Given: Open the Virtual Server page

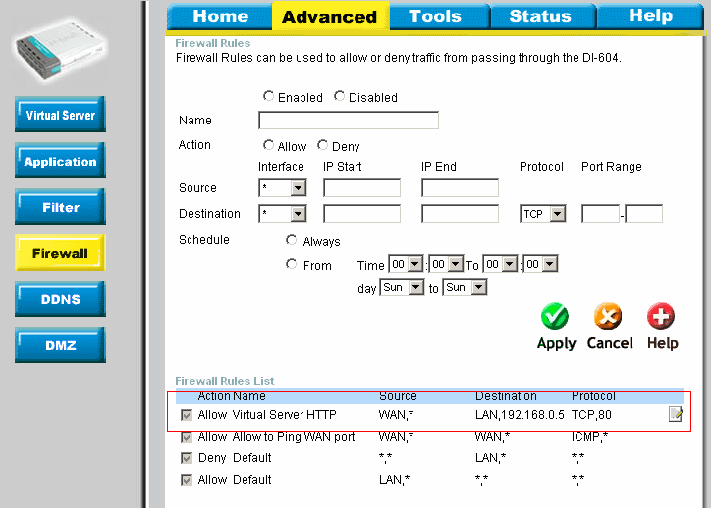Looking at the screenshot, I should click(60, 115).
